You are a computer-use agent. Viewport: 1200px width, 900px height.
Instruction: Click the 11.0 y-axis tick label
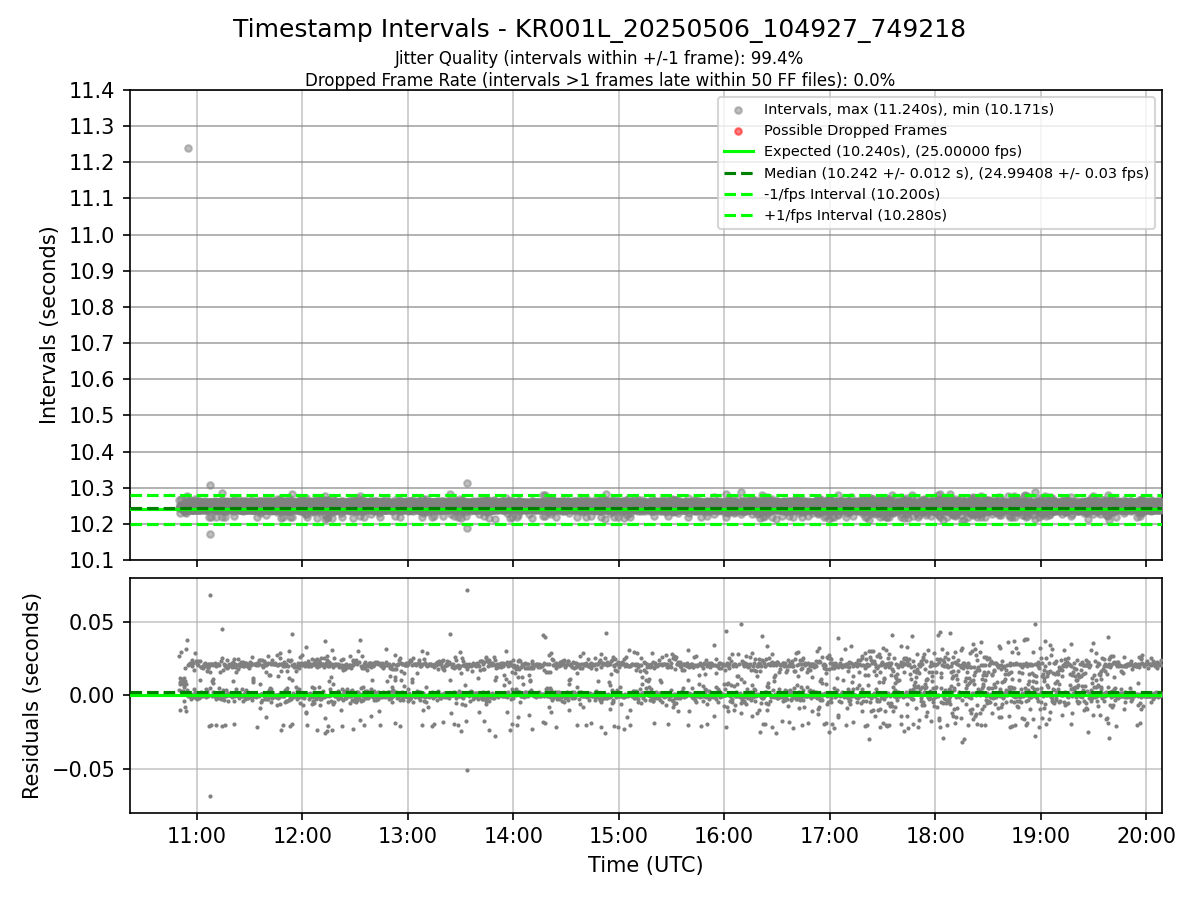pos(93,235)
